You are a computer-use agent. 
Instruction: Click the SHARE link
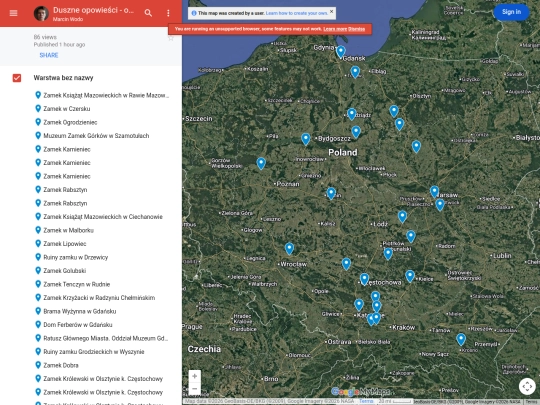(x=49, y=55)
